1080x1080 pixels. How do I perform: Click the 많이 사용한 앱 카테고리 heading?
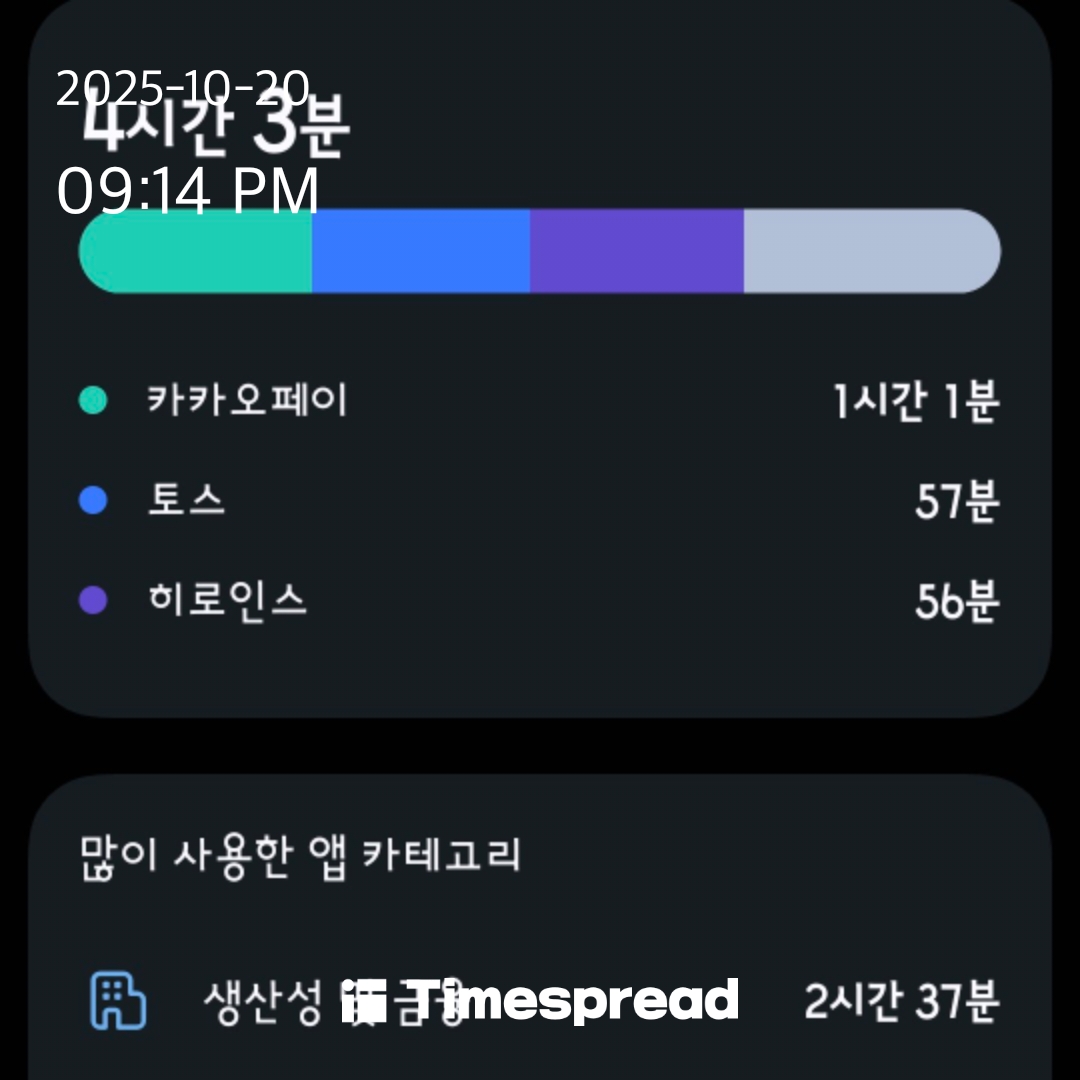pos(300,857)
